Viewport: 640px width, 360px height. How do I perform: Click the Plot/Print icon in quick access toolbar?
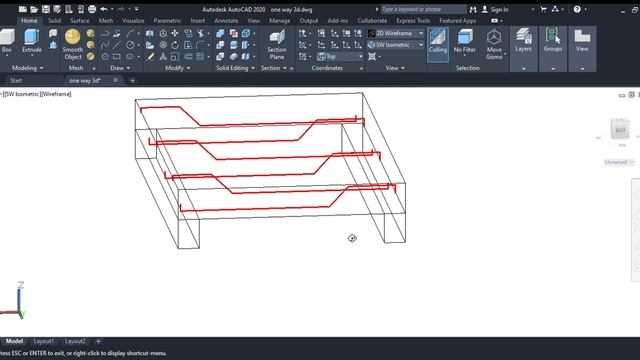[92, 9]
